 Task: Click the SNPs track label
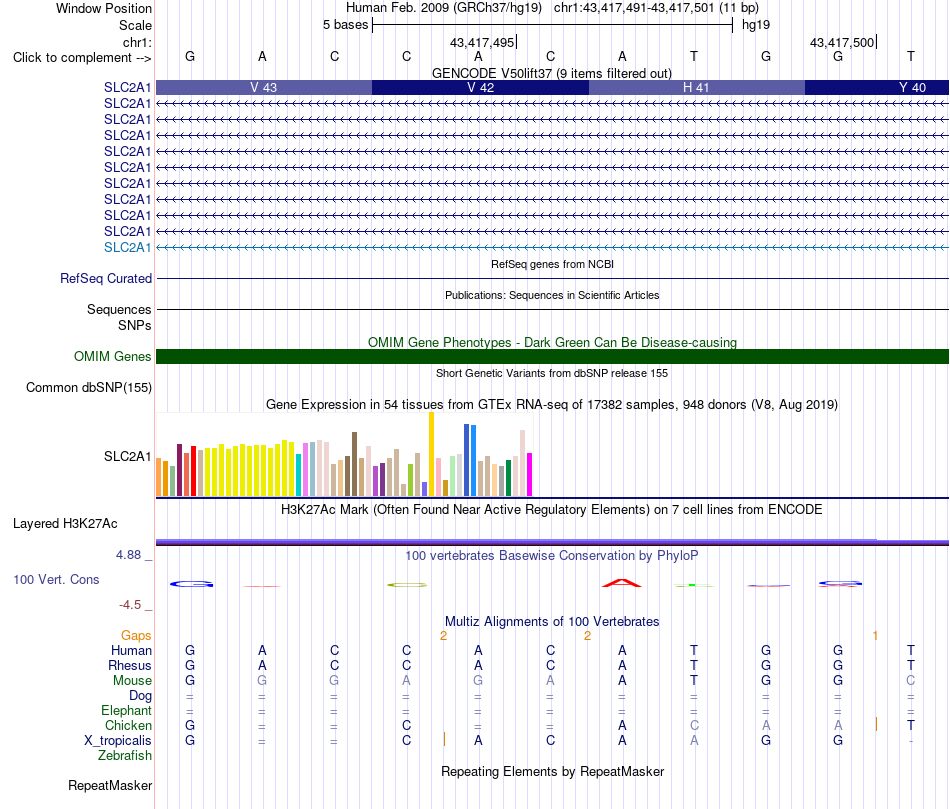(135, 325)
